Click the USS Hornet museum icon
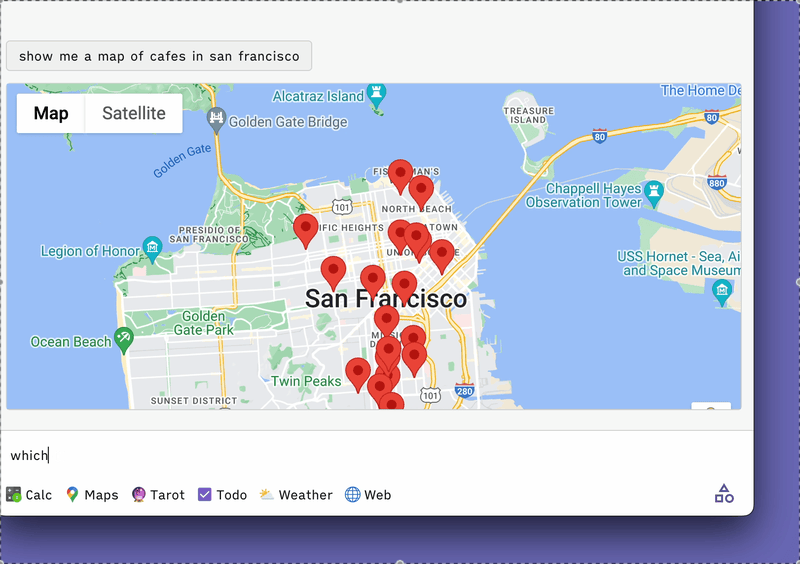800x564 pixels. pos(721,292)
